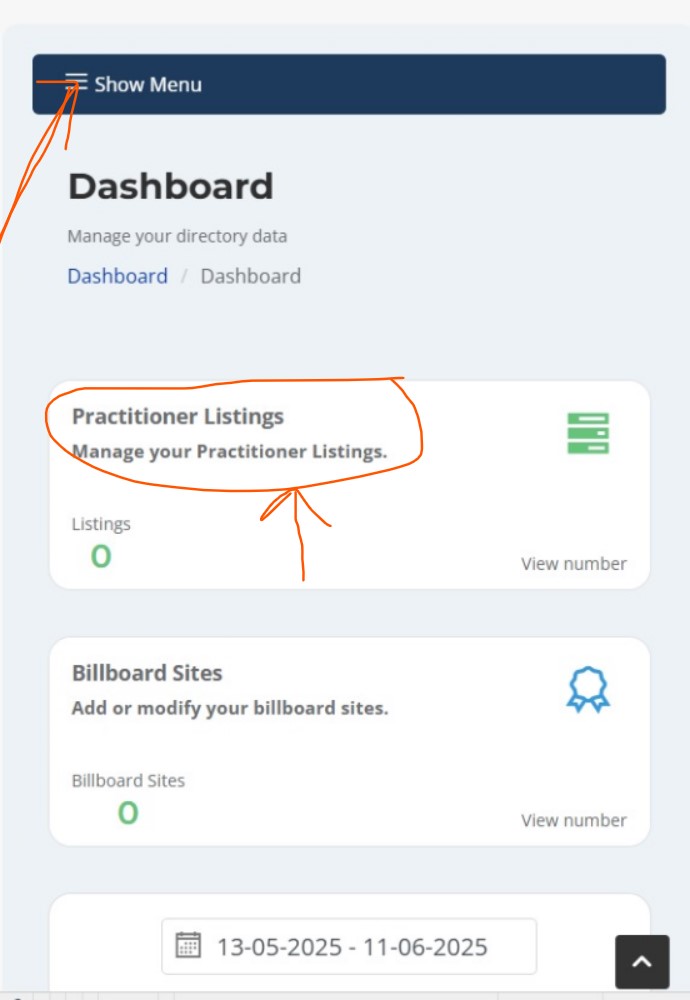Click 'Add or modify your billboard sites.' text

point(230,708)
